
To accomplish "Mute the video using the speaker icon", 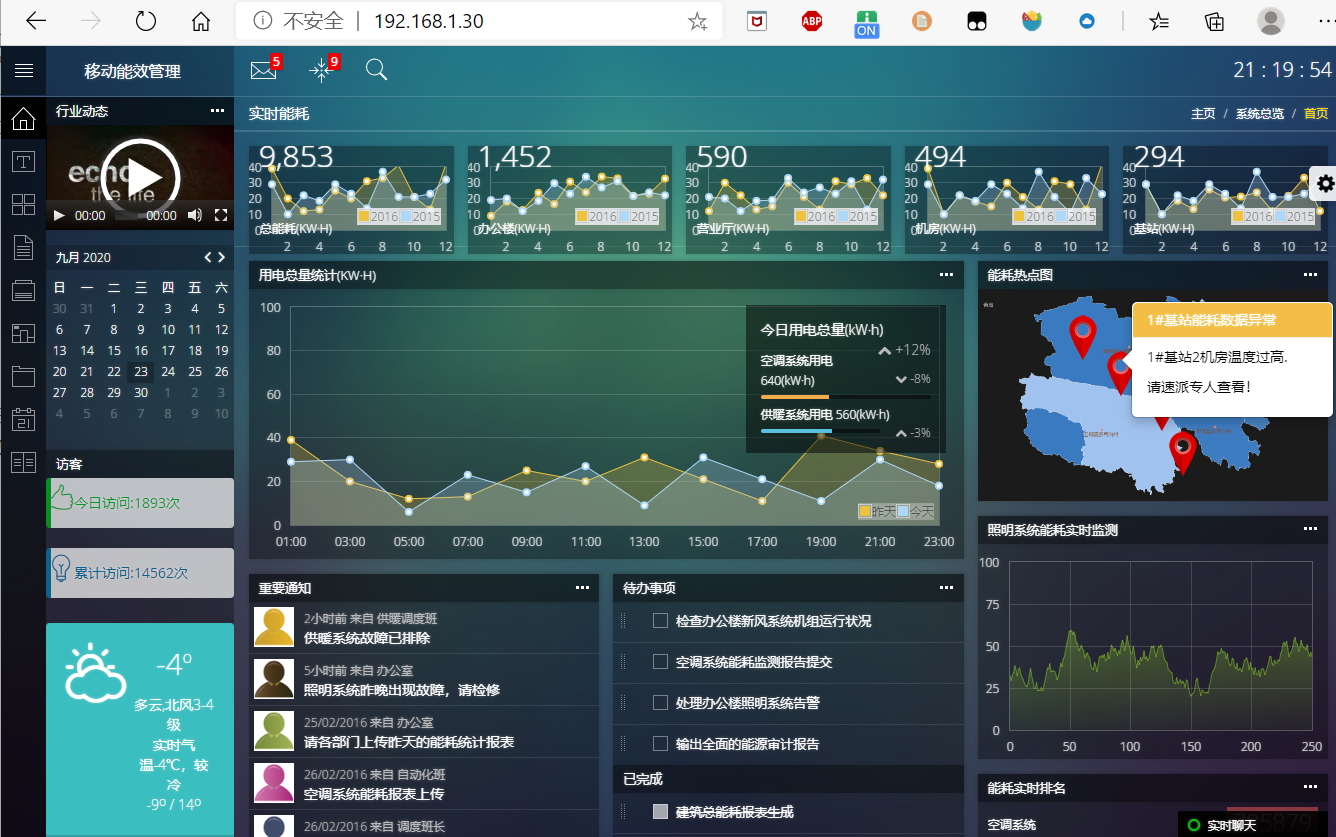I will (x=195, y=215).
